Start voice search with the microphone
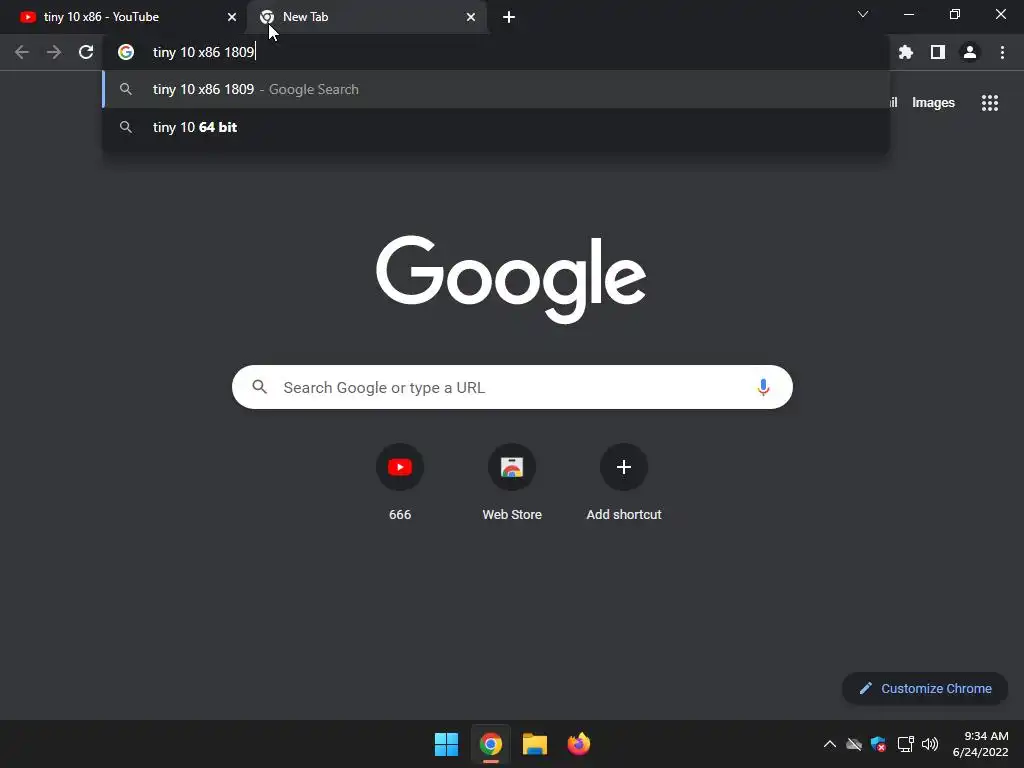The image size is (1024, 768). pos(763,387)
